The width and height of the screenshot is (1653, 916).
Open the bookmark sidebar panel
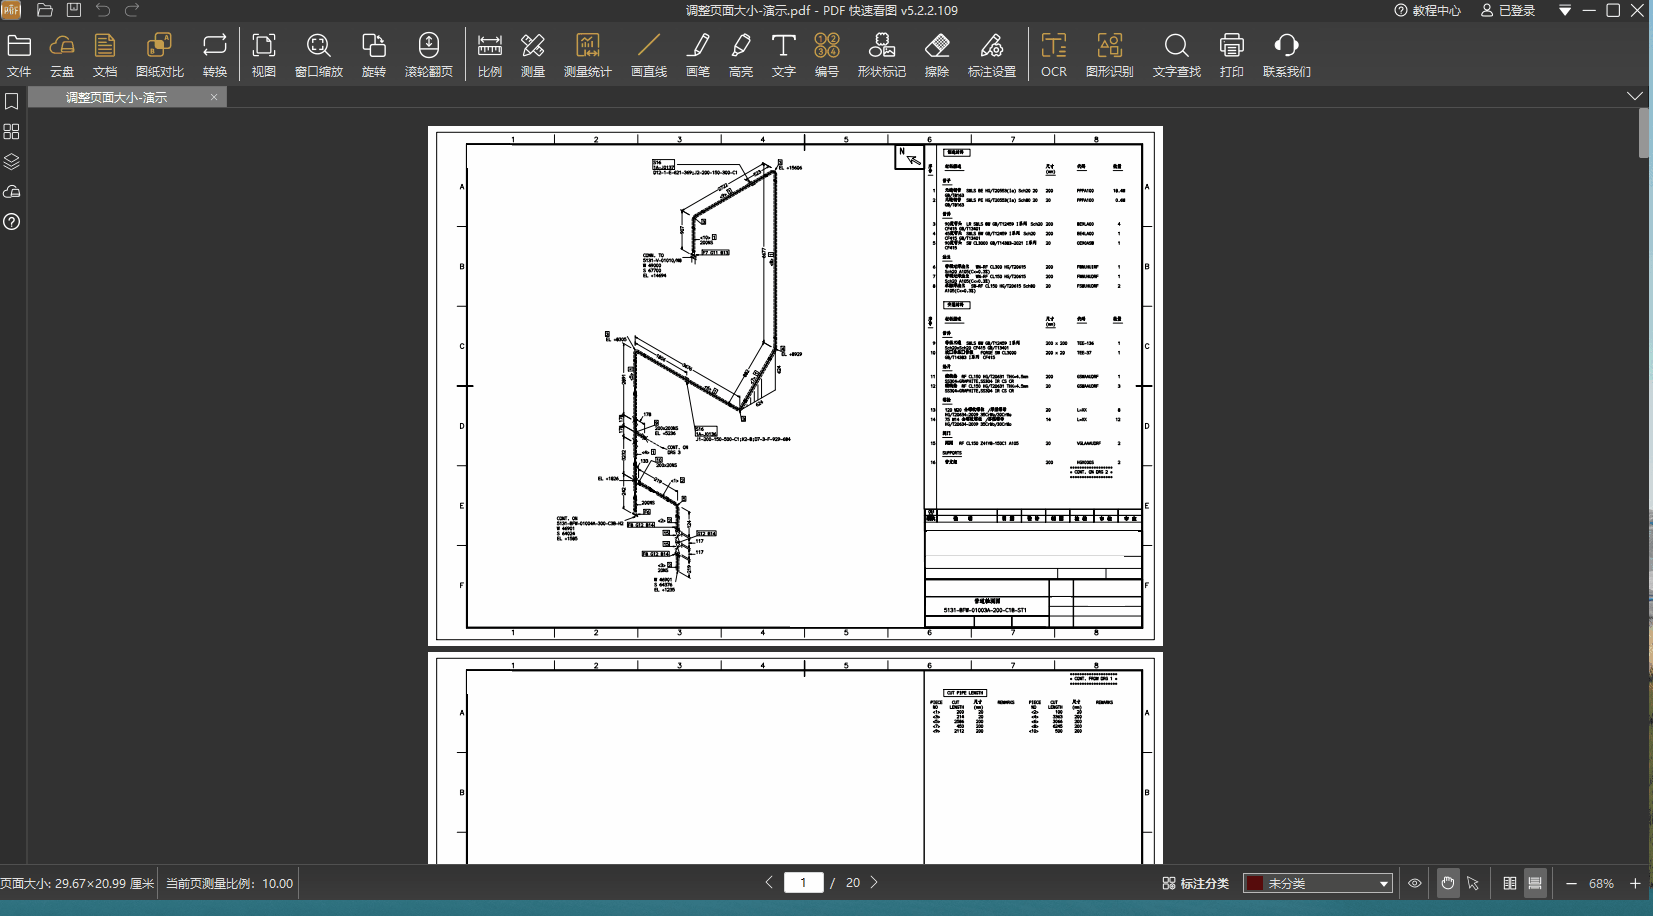click(x=12, y=102)
